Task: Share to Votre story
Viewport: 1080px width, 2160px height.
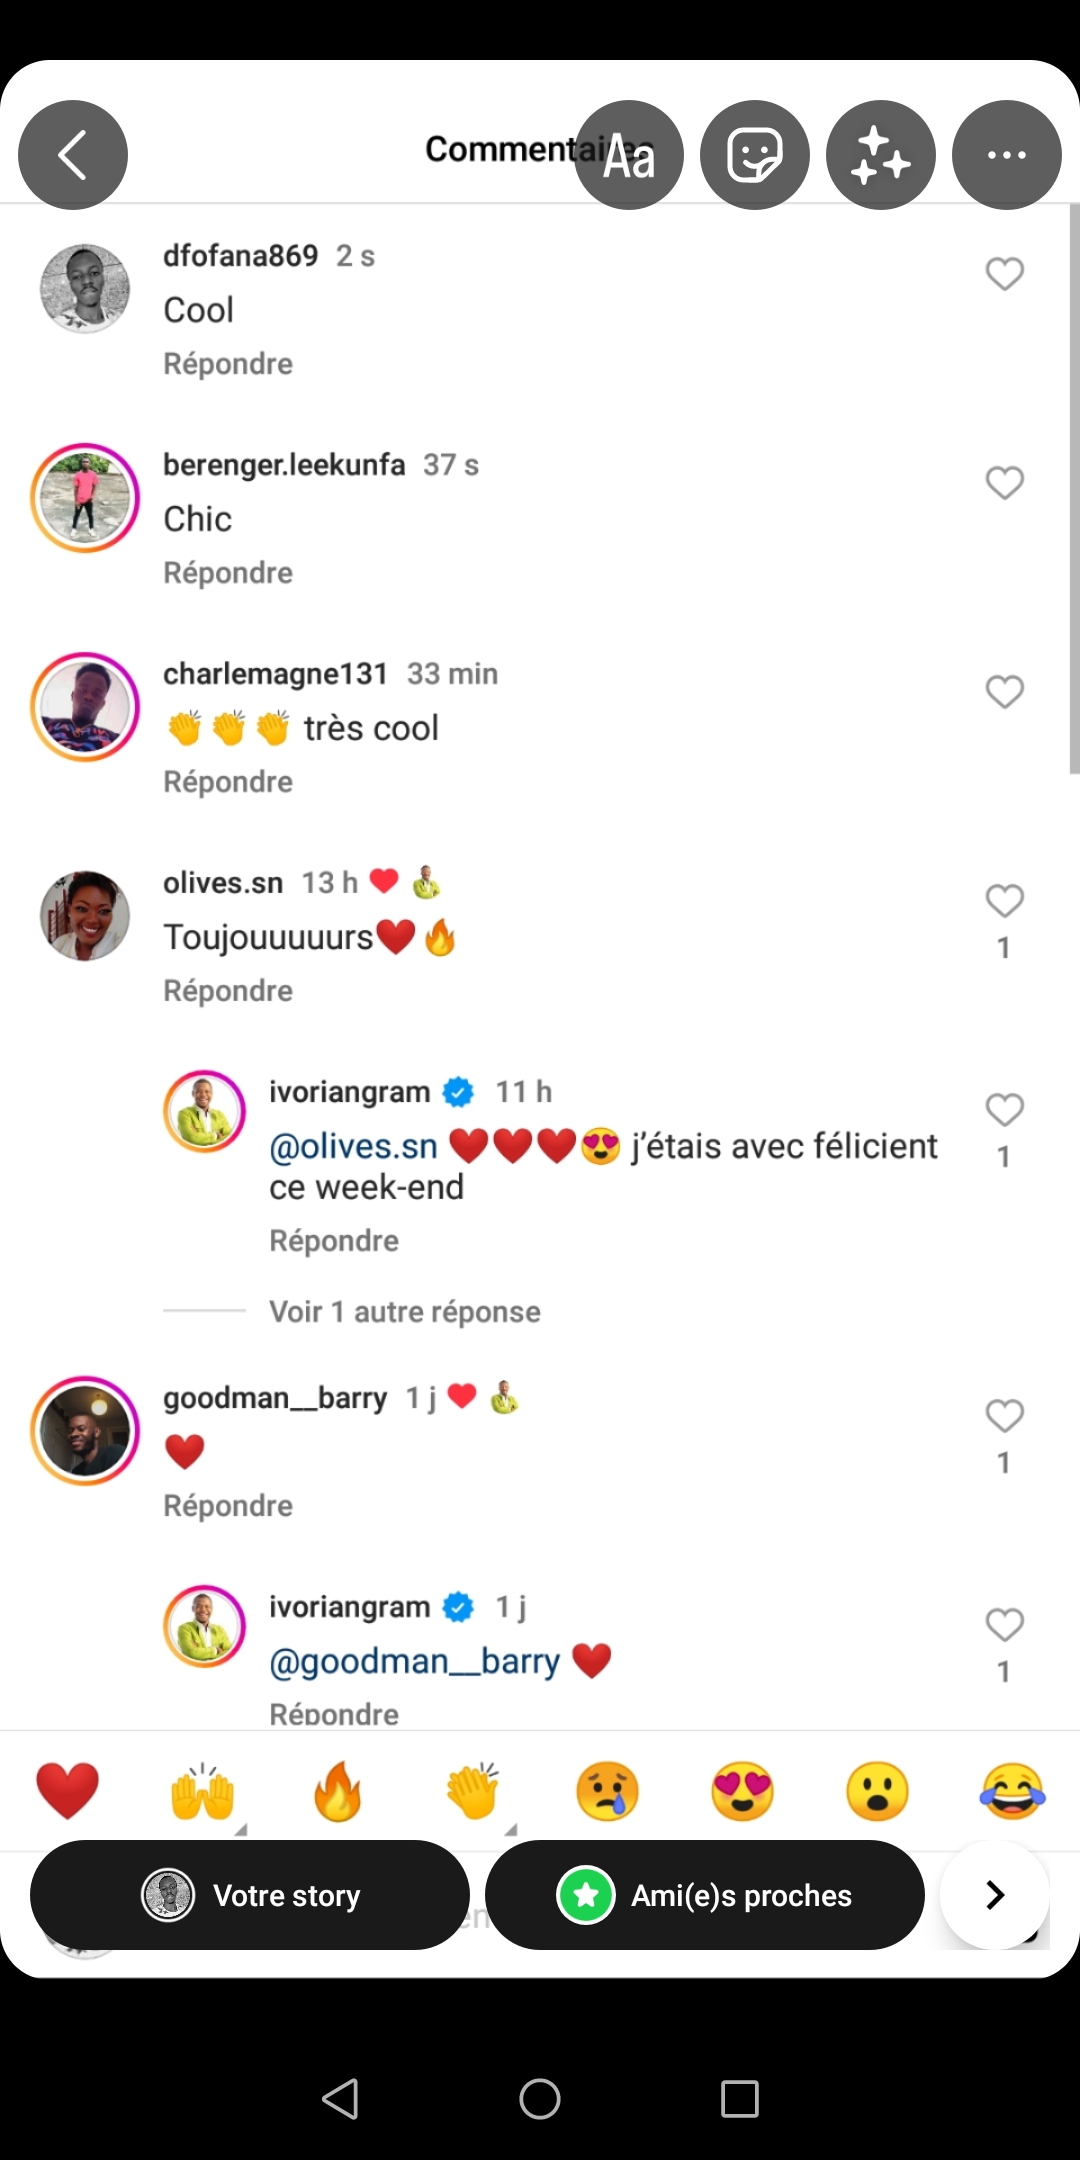Action: tap(250, 1895)
